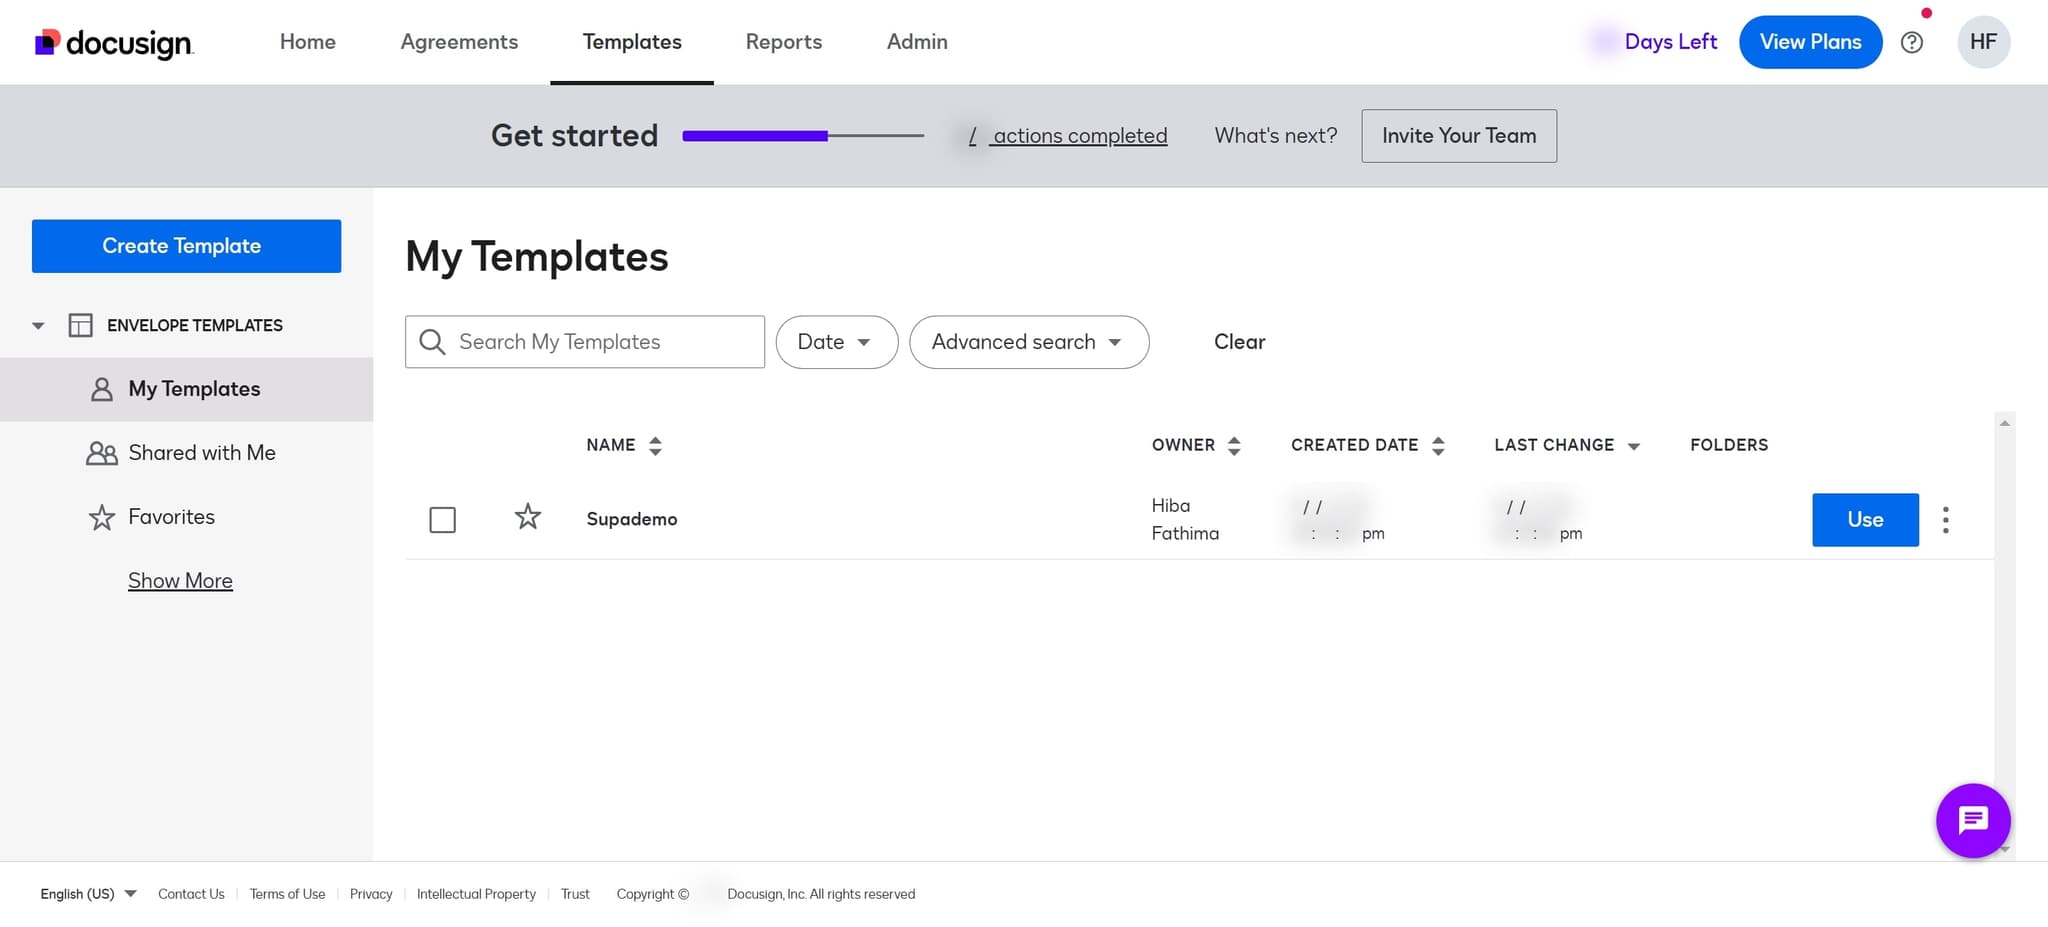2048x927 pixels.
Task: Open the Favorites star sidebar icon
Action: coord(100,516)
